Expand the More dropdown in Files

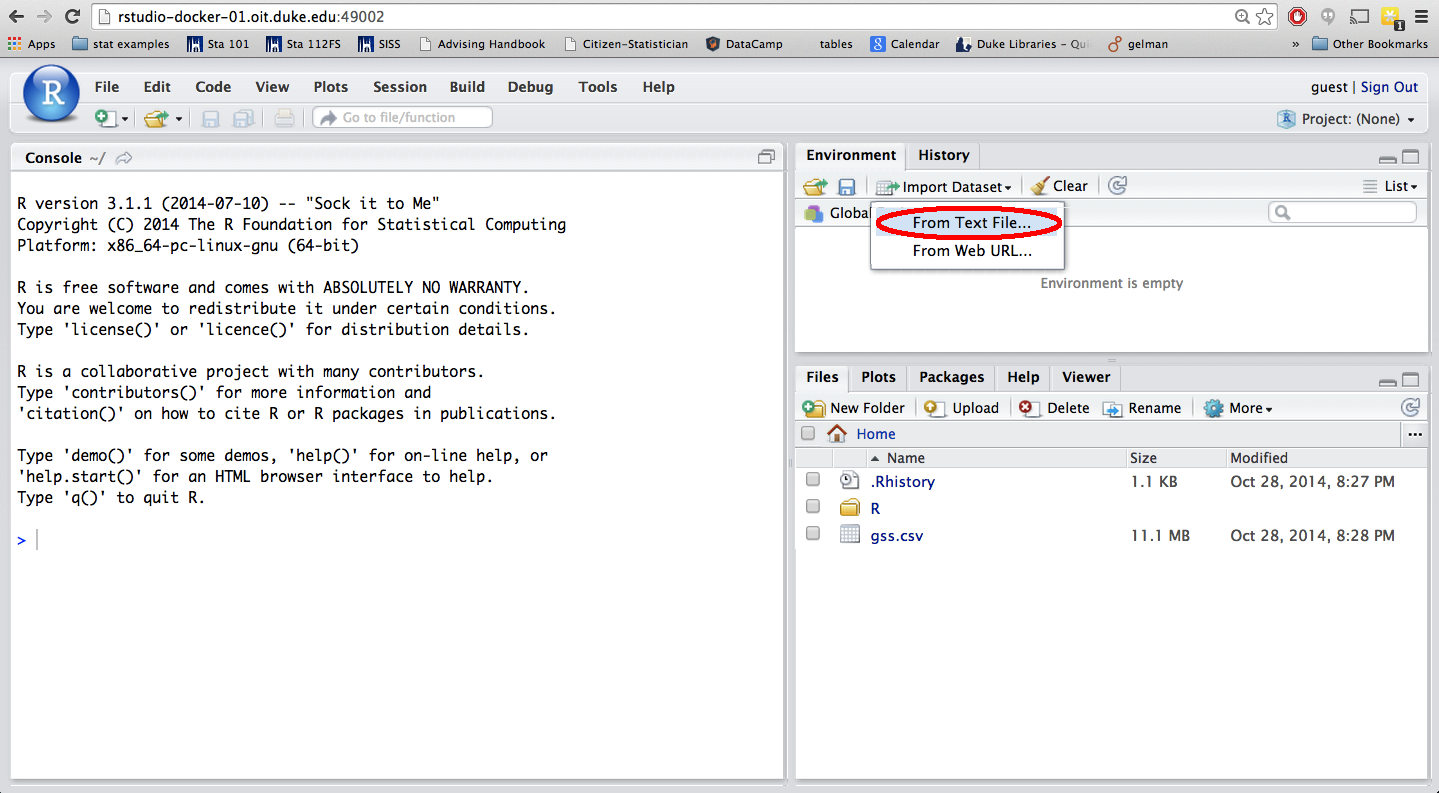(x=1239, y=408)
